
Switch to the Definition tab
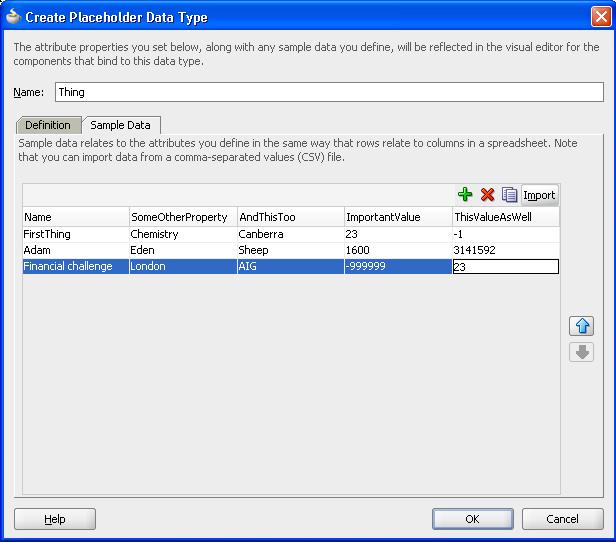[x=48, y=125]
